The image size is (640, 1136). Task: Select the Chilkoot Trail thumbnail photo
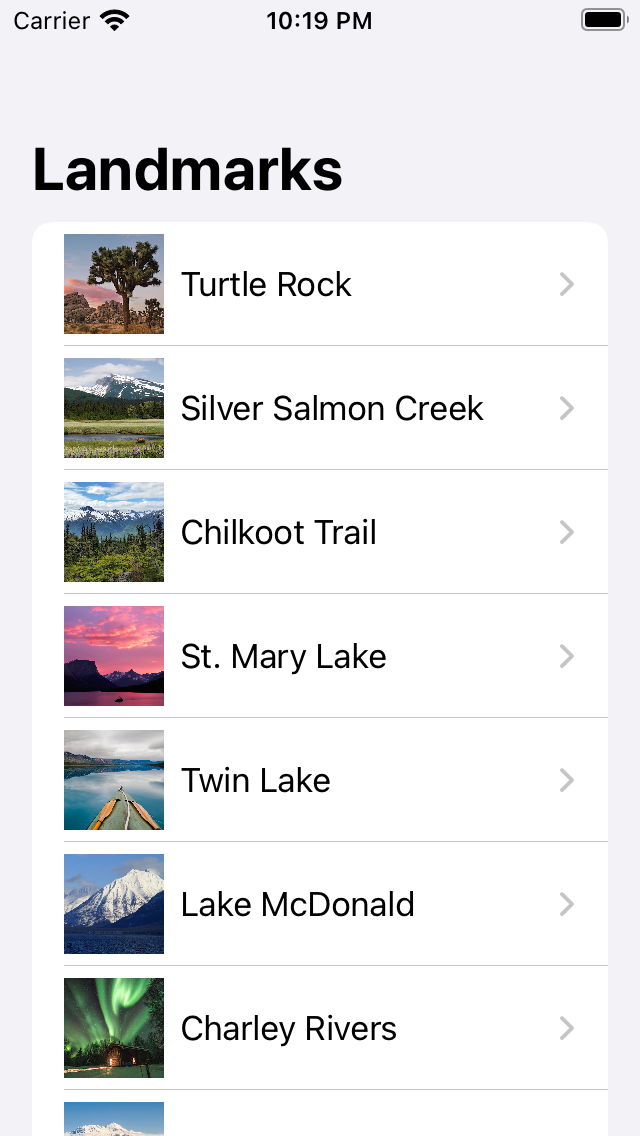[114, 532]
